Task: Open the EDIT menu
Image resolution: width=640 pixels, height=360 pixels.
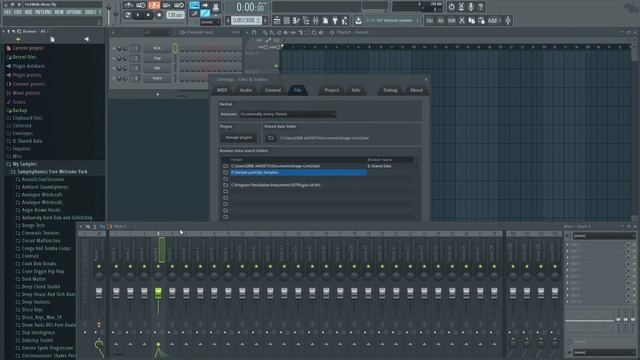Action: [18, 12]
